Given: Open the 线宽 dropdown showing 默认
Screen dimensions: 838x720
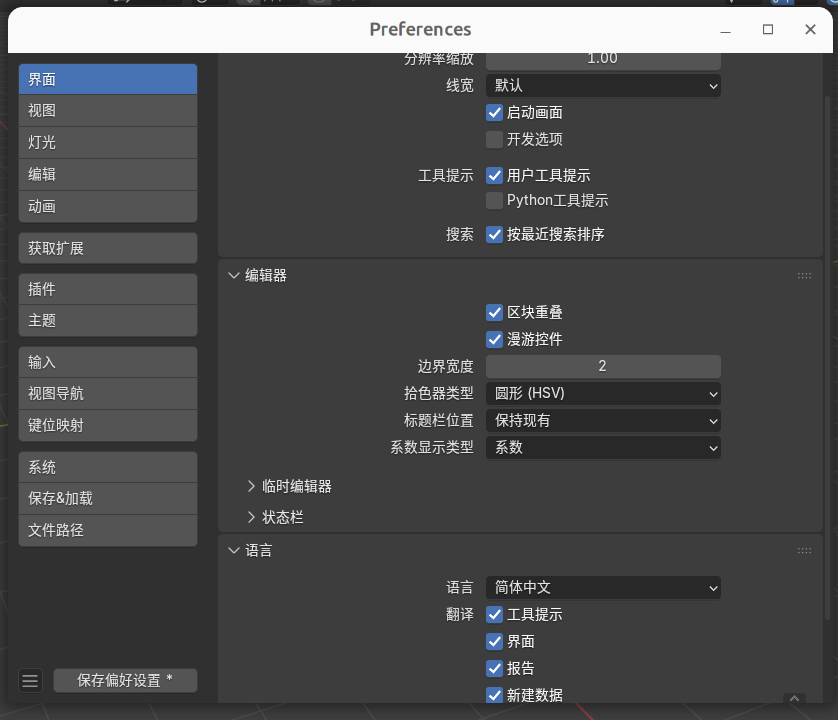Looking at the screenshot, I should pyautogui.click(x=603, y=86).
